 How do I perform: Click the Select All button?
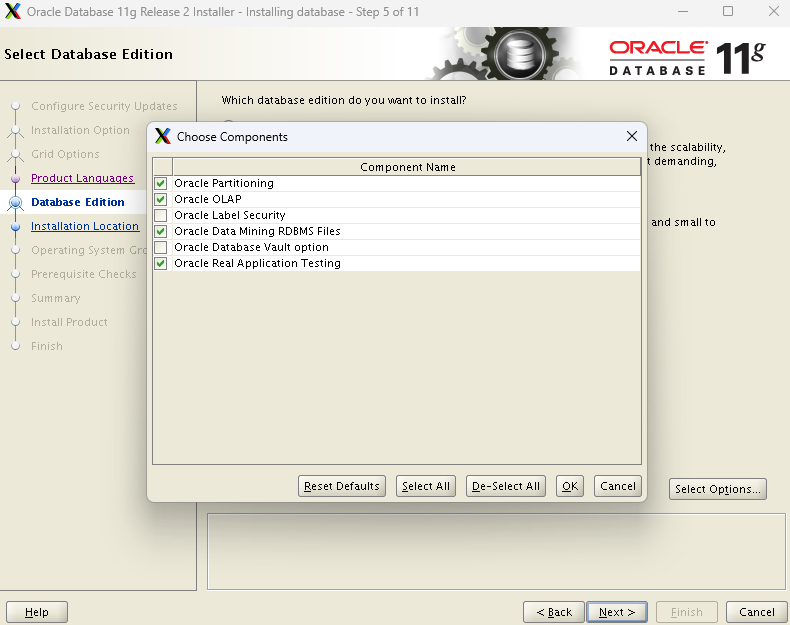coord(426,486)
